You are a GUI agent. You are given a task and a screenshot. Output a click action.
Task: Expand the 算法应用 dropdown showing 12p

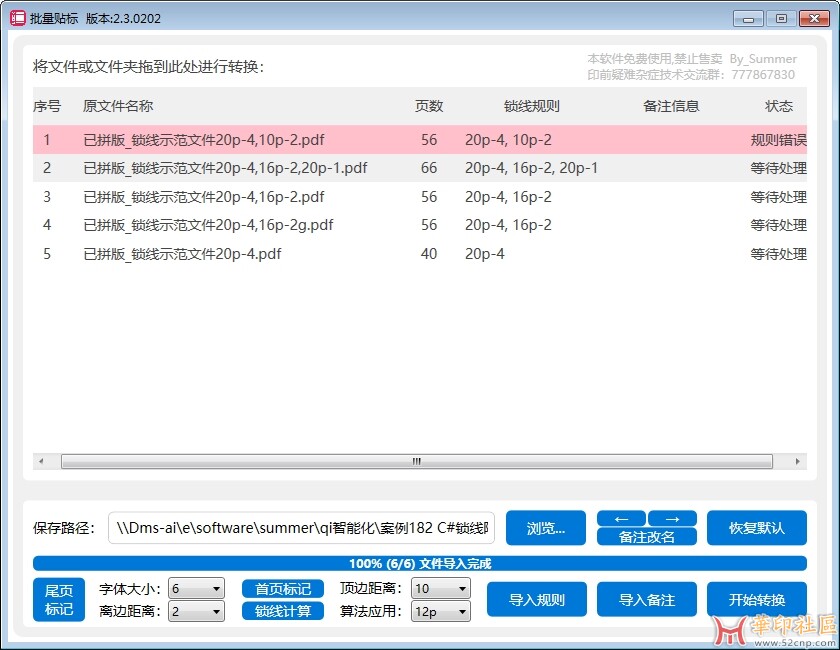pos(440,611)
